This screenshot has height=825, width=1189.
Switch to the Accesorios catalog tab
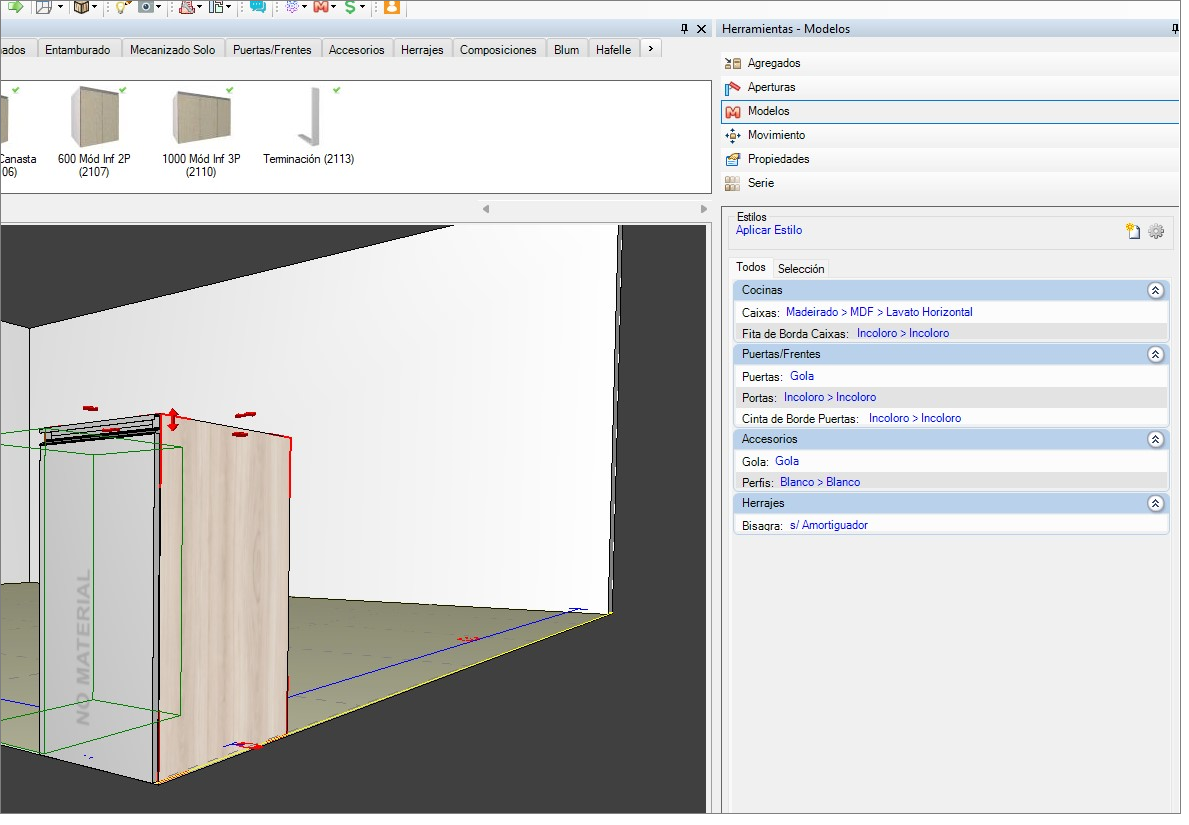click(356, 50)
